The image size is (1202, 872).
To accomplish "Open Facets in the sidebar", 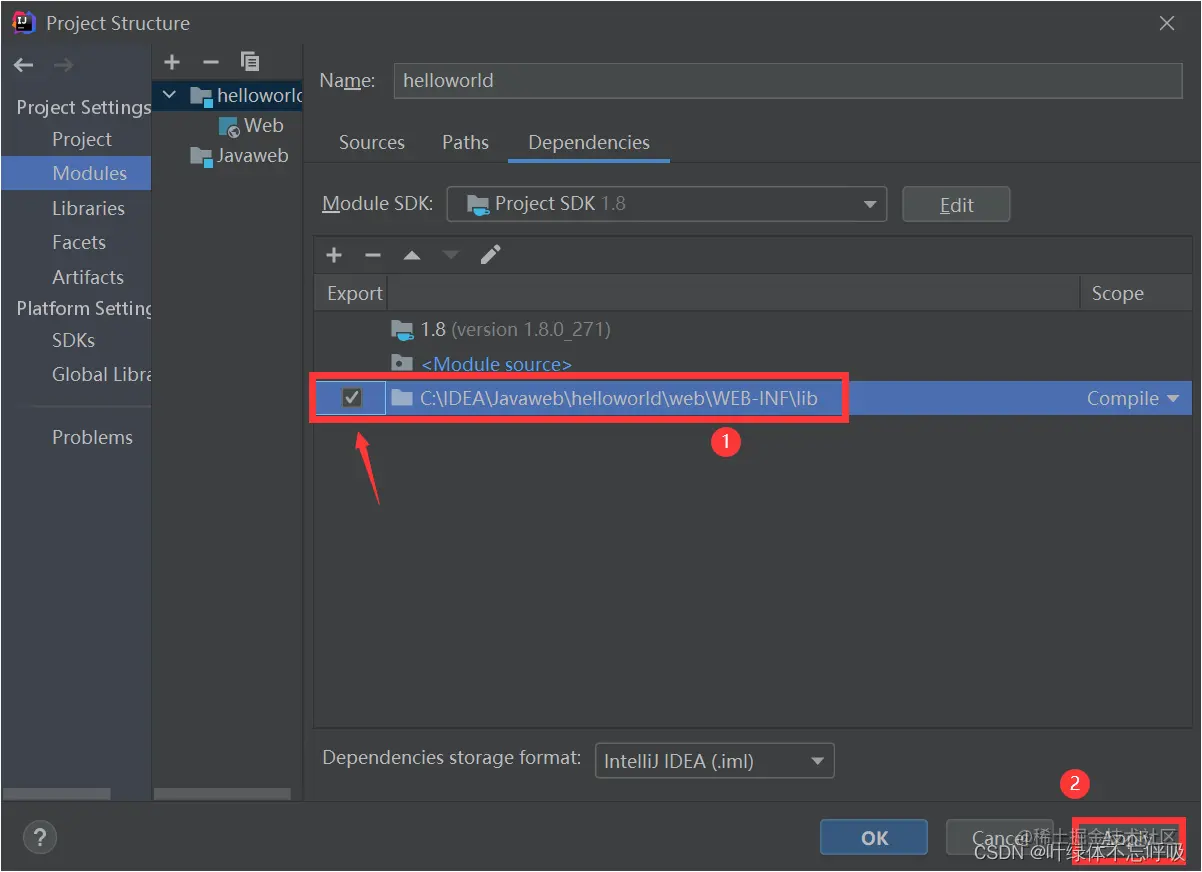I will click(x=76, y=242).
